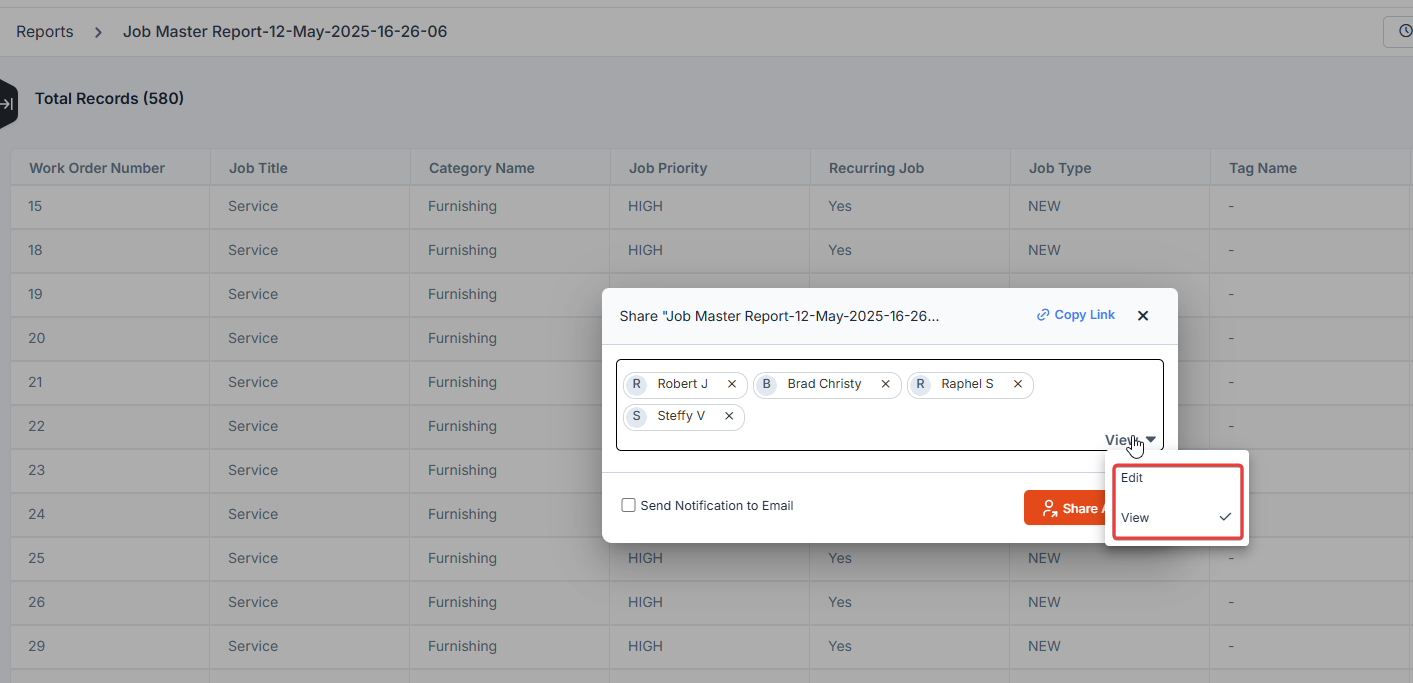
Task: Click HIGH priority in row 15
Action: 645,206
